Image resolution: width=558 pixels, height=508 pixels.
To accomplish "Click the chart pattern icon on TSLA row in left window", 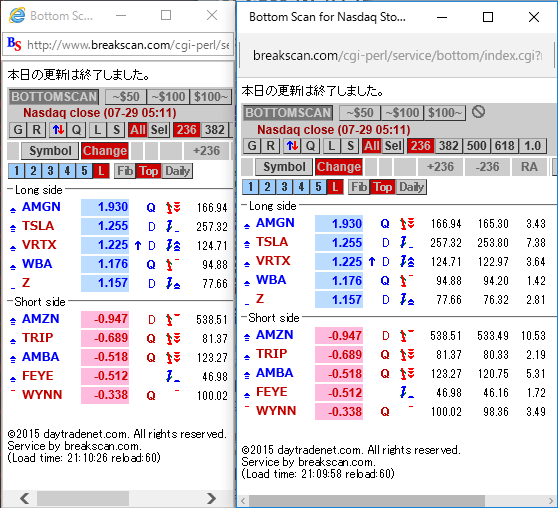I will click(173, 226).
